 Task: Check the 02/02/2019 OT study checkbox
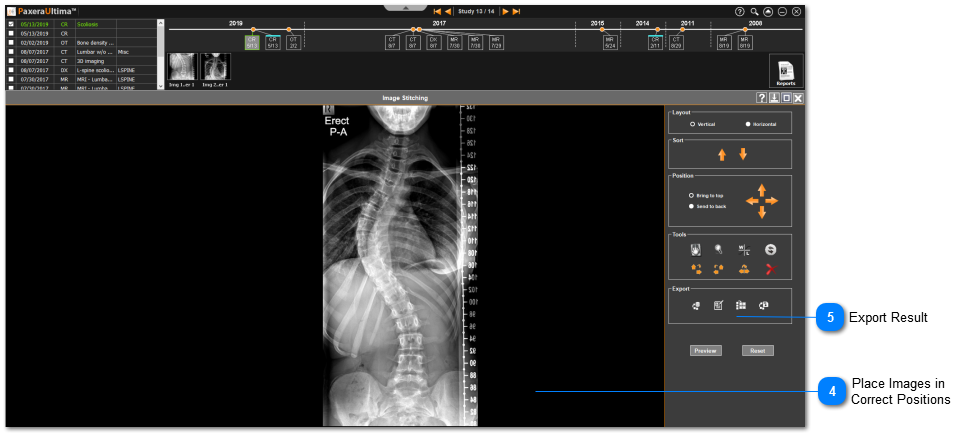point(11,42)
